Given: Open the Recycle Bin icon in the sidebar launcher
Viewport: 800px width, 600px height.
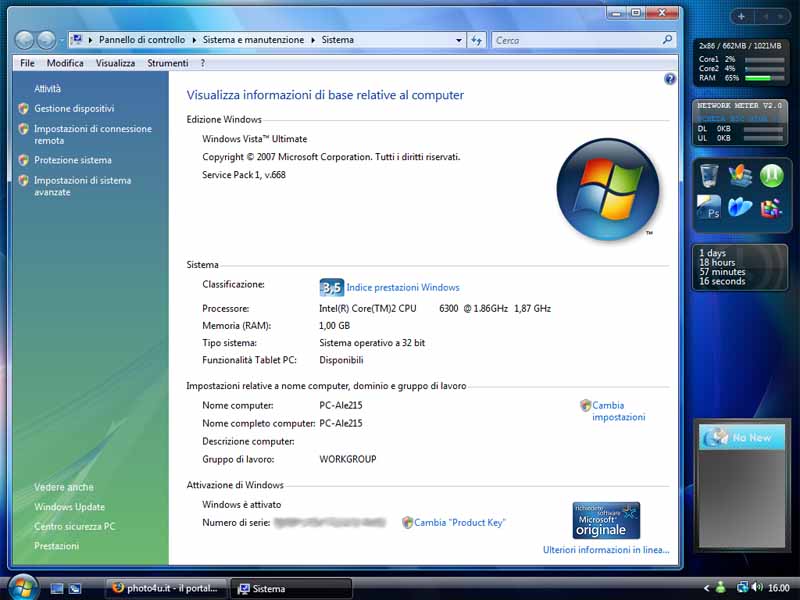Looking at the screenshot, I should click(x=709, y=176).
